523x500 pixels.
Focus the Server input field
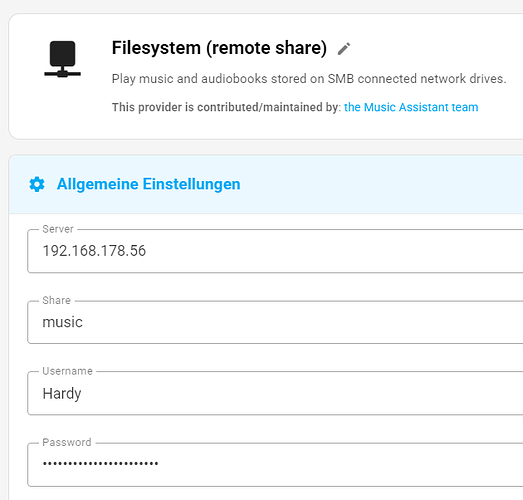click(x=275, y=251)
